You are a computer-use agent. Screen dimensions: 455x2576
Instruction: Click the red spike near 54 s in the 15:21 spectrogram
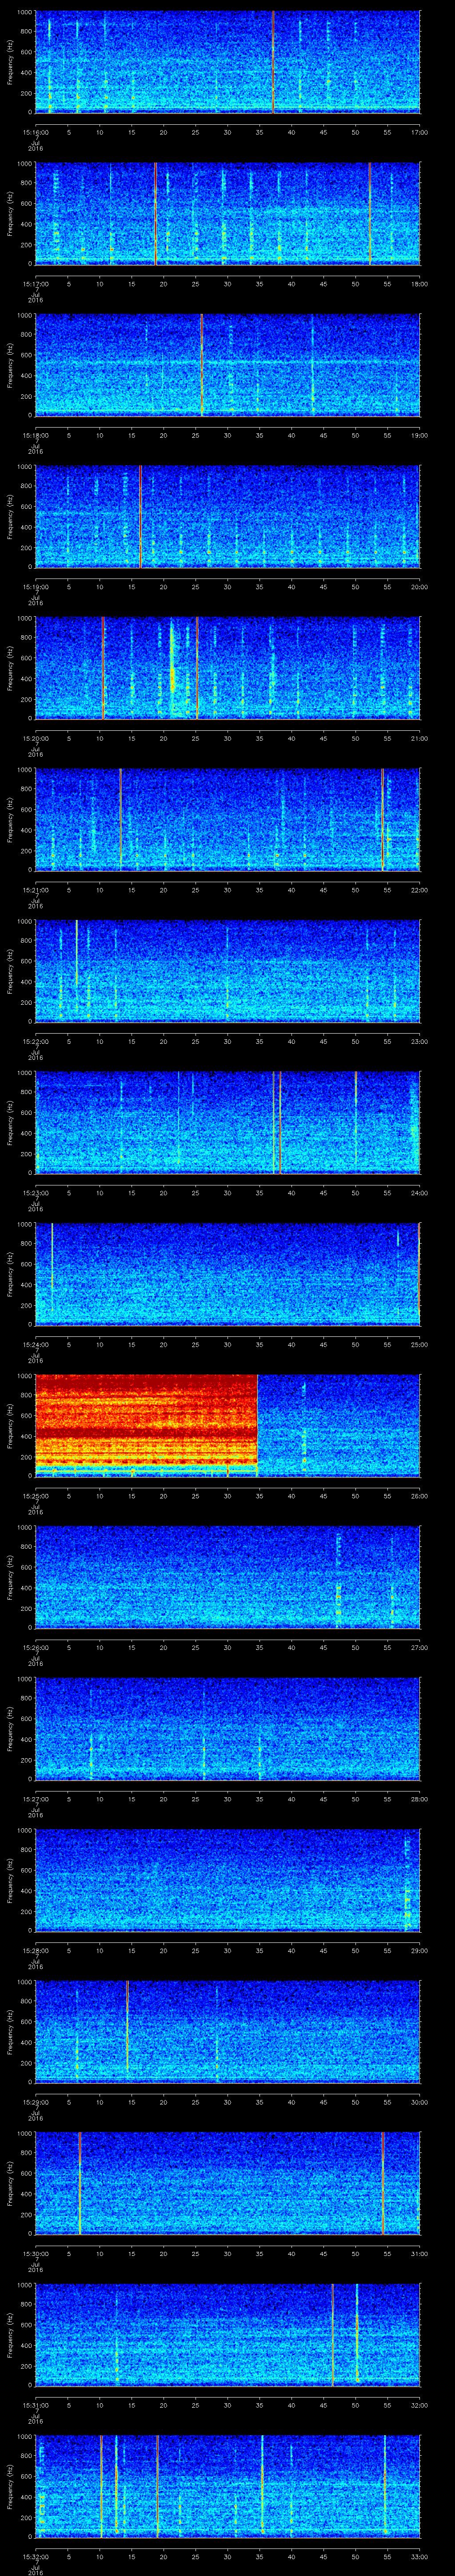click(x=382, y=819)
